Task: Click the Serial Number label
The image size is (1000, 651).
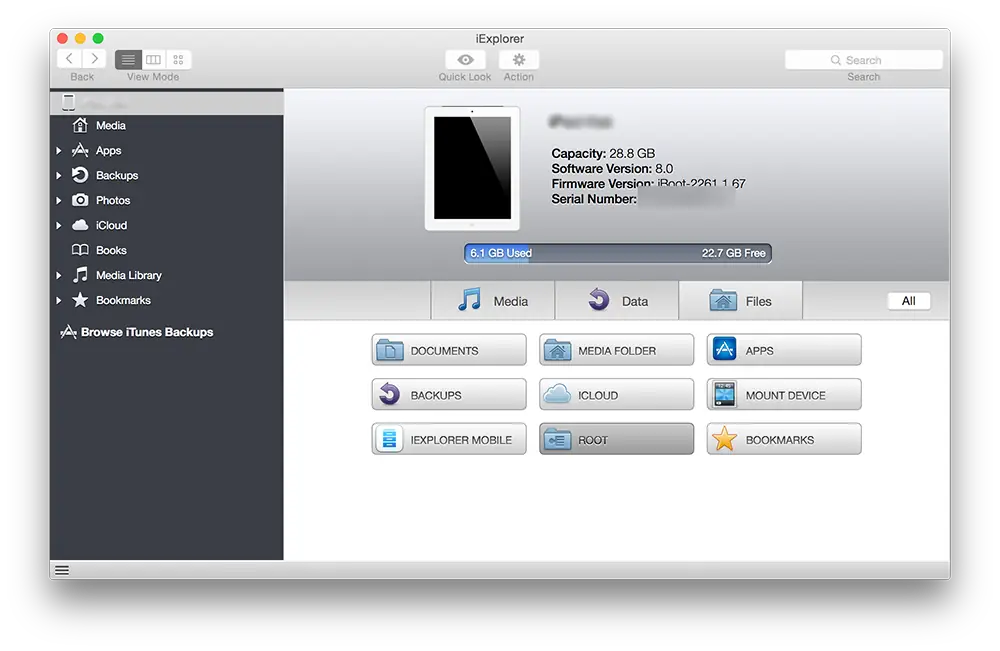Action: click(x=594, y=199)
